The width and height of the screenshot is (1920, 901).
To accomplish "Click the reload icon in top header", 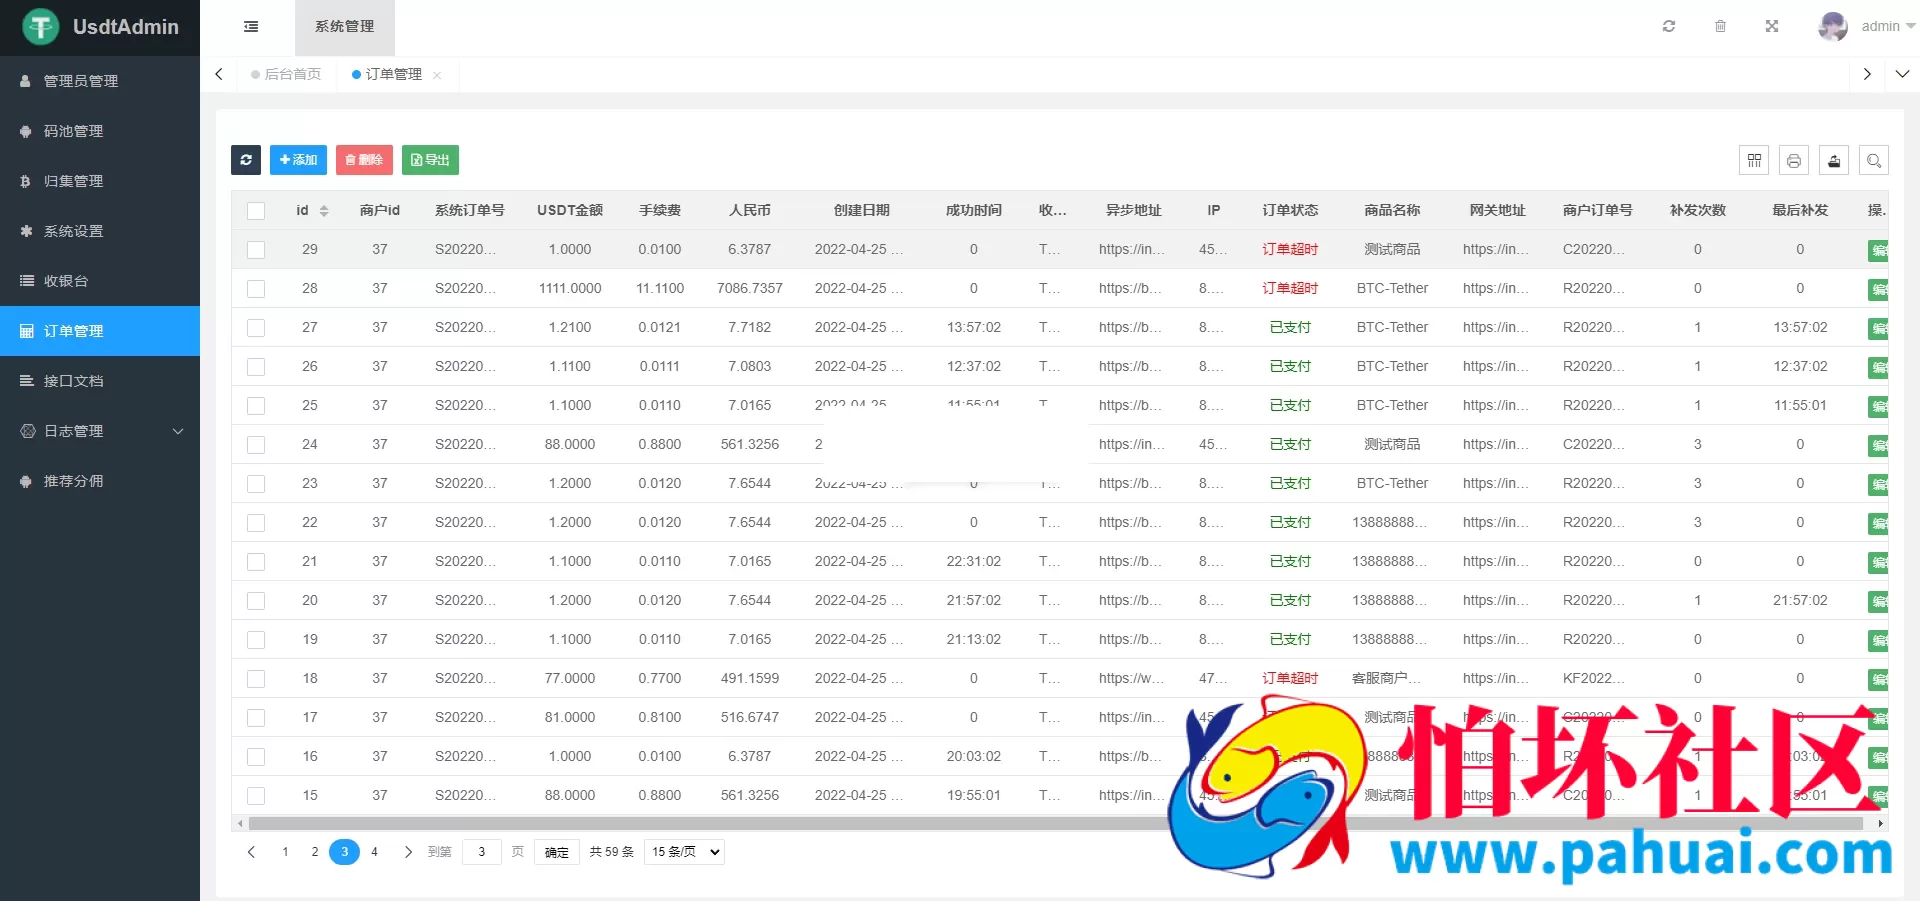I will coord(1669,27).
